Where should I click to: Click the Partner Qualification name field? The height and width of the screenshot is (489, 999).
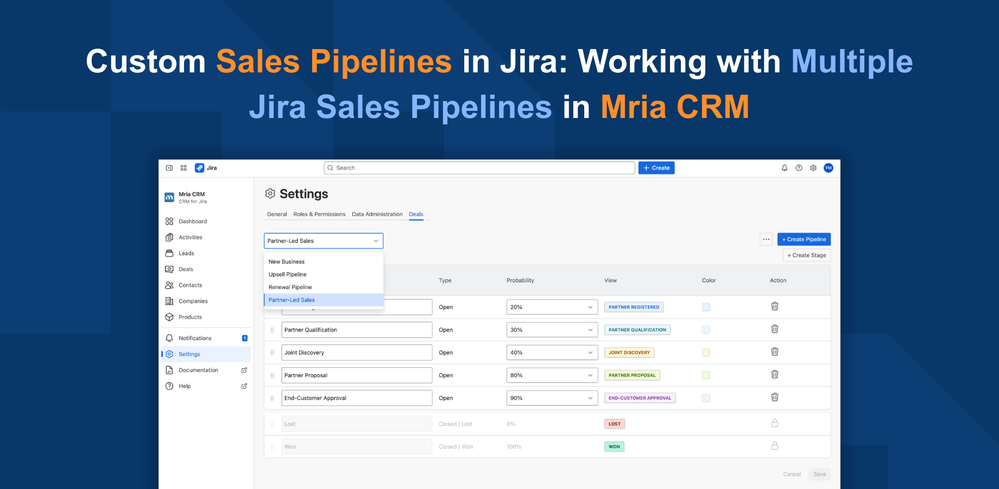(x=357, y=330)
